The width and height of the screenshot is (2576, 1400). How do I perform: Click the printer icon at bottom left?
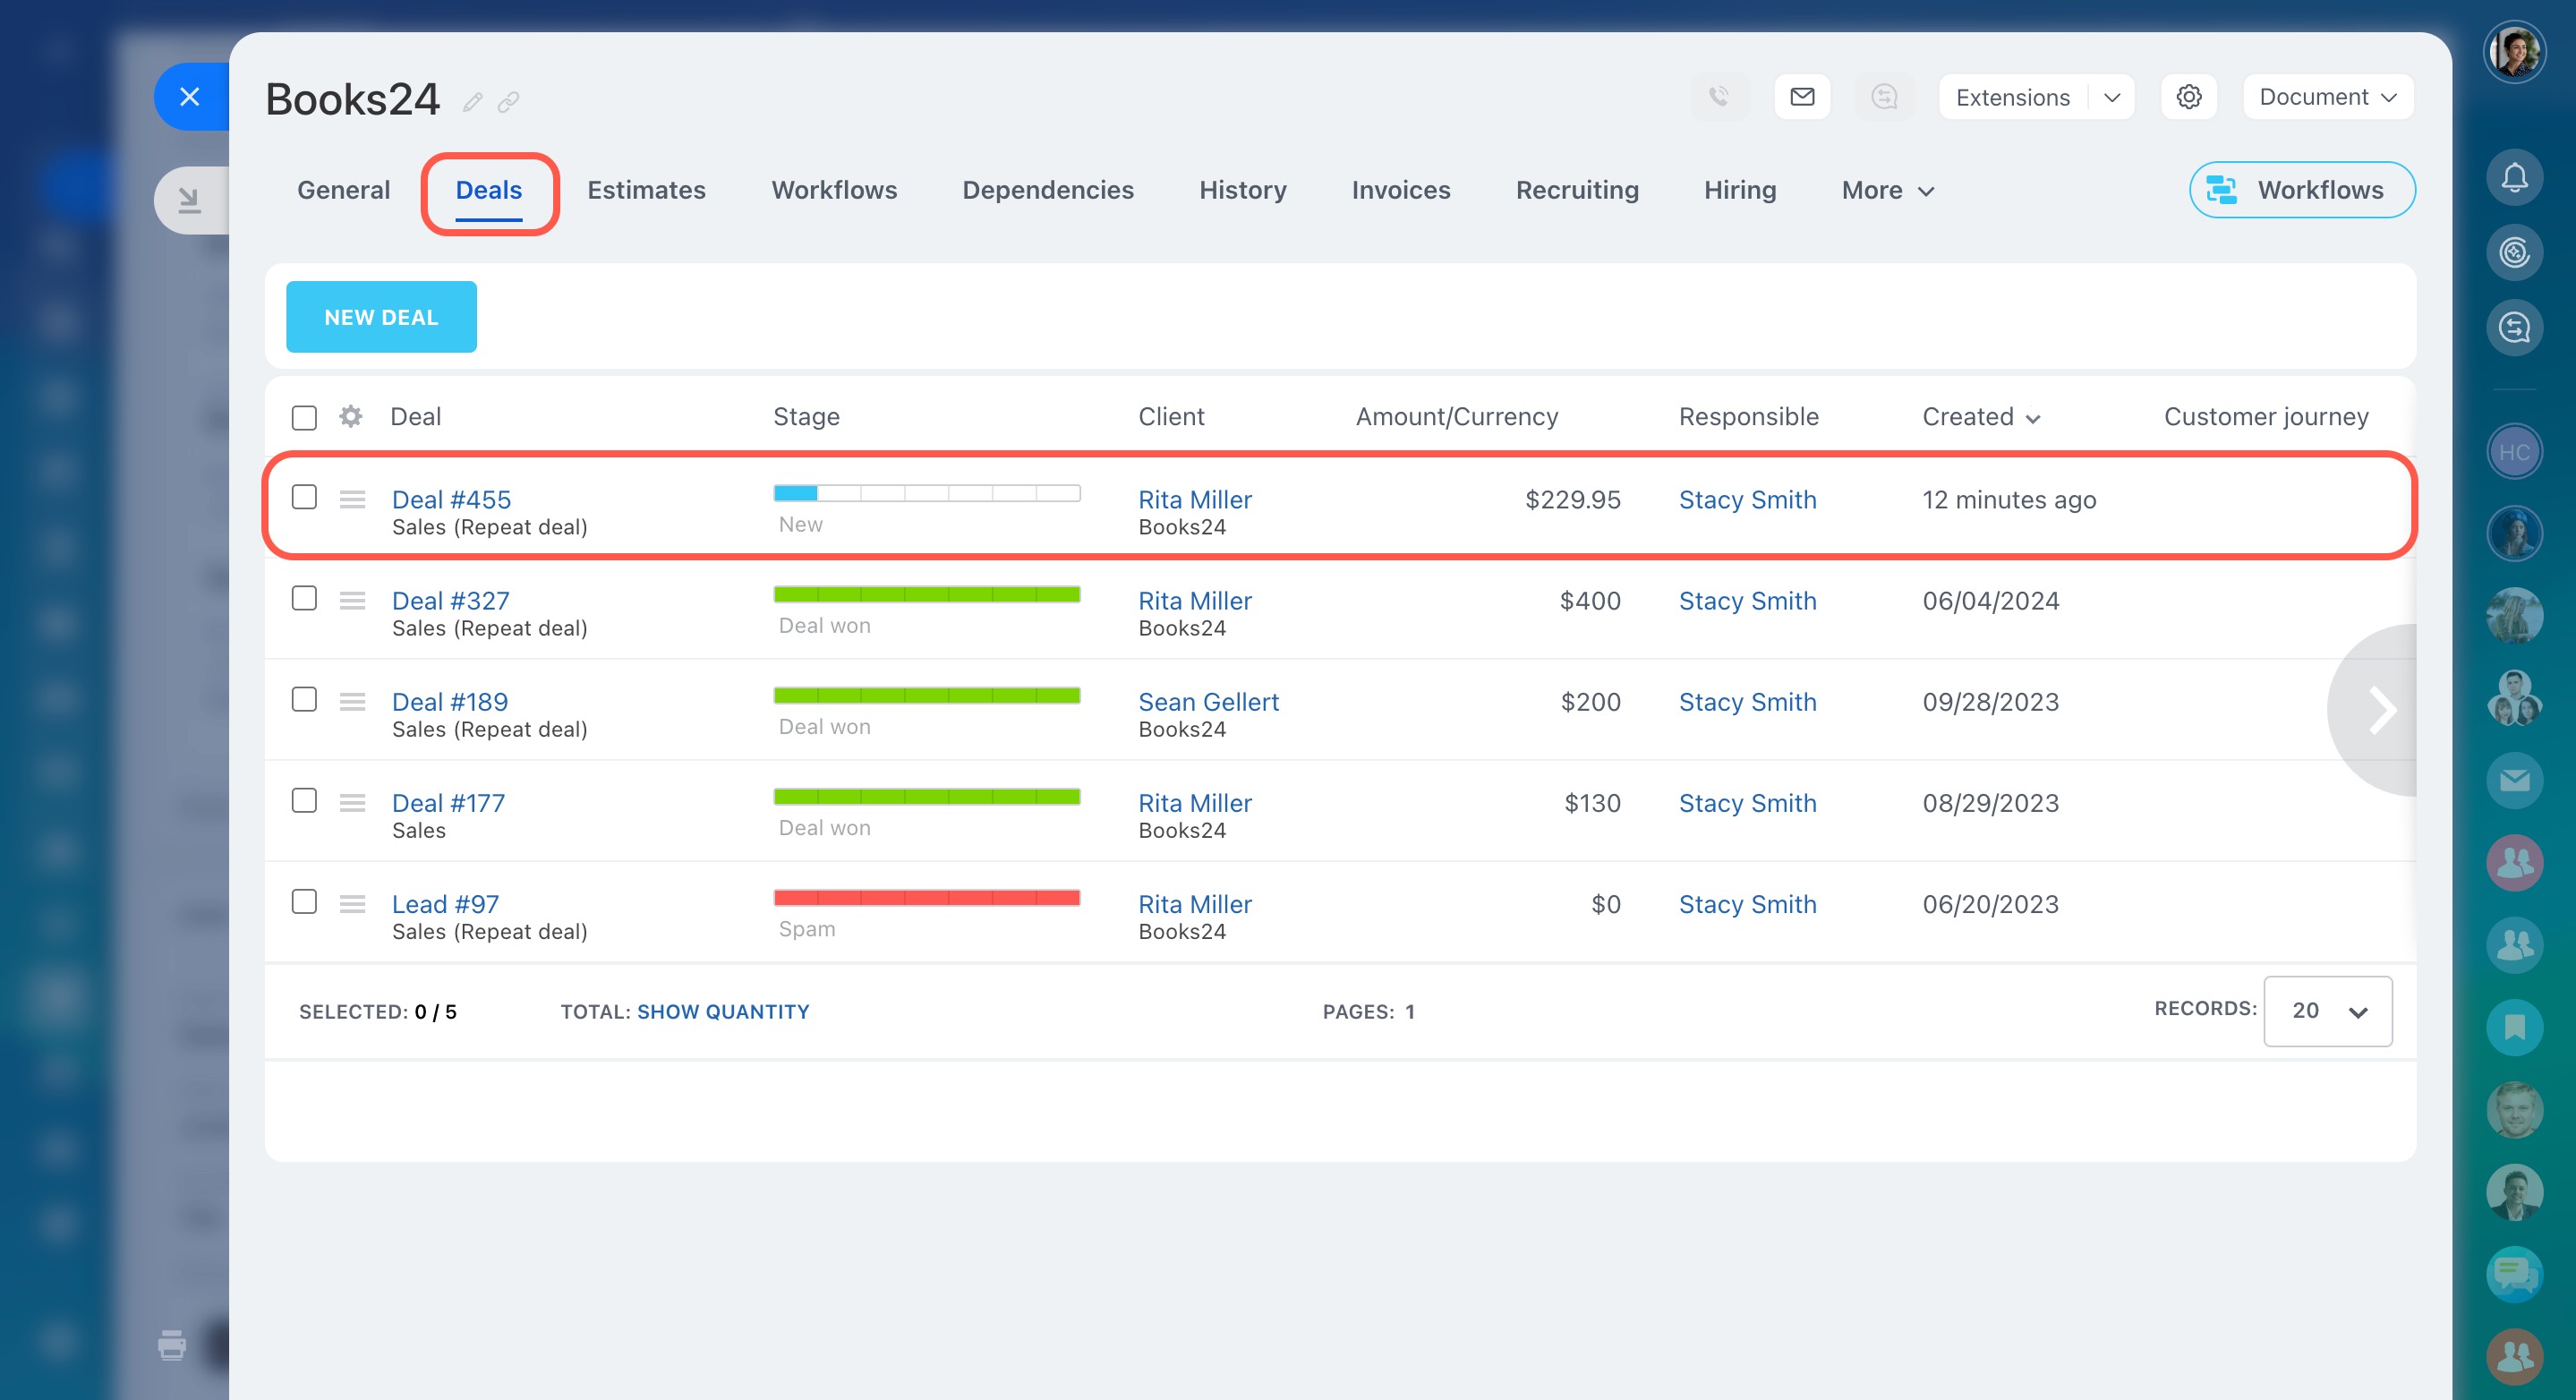pyautogui.click(x=172, y=1345)
